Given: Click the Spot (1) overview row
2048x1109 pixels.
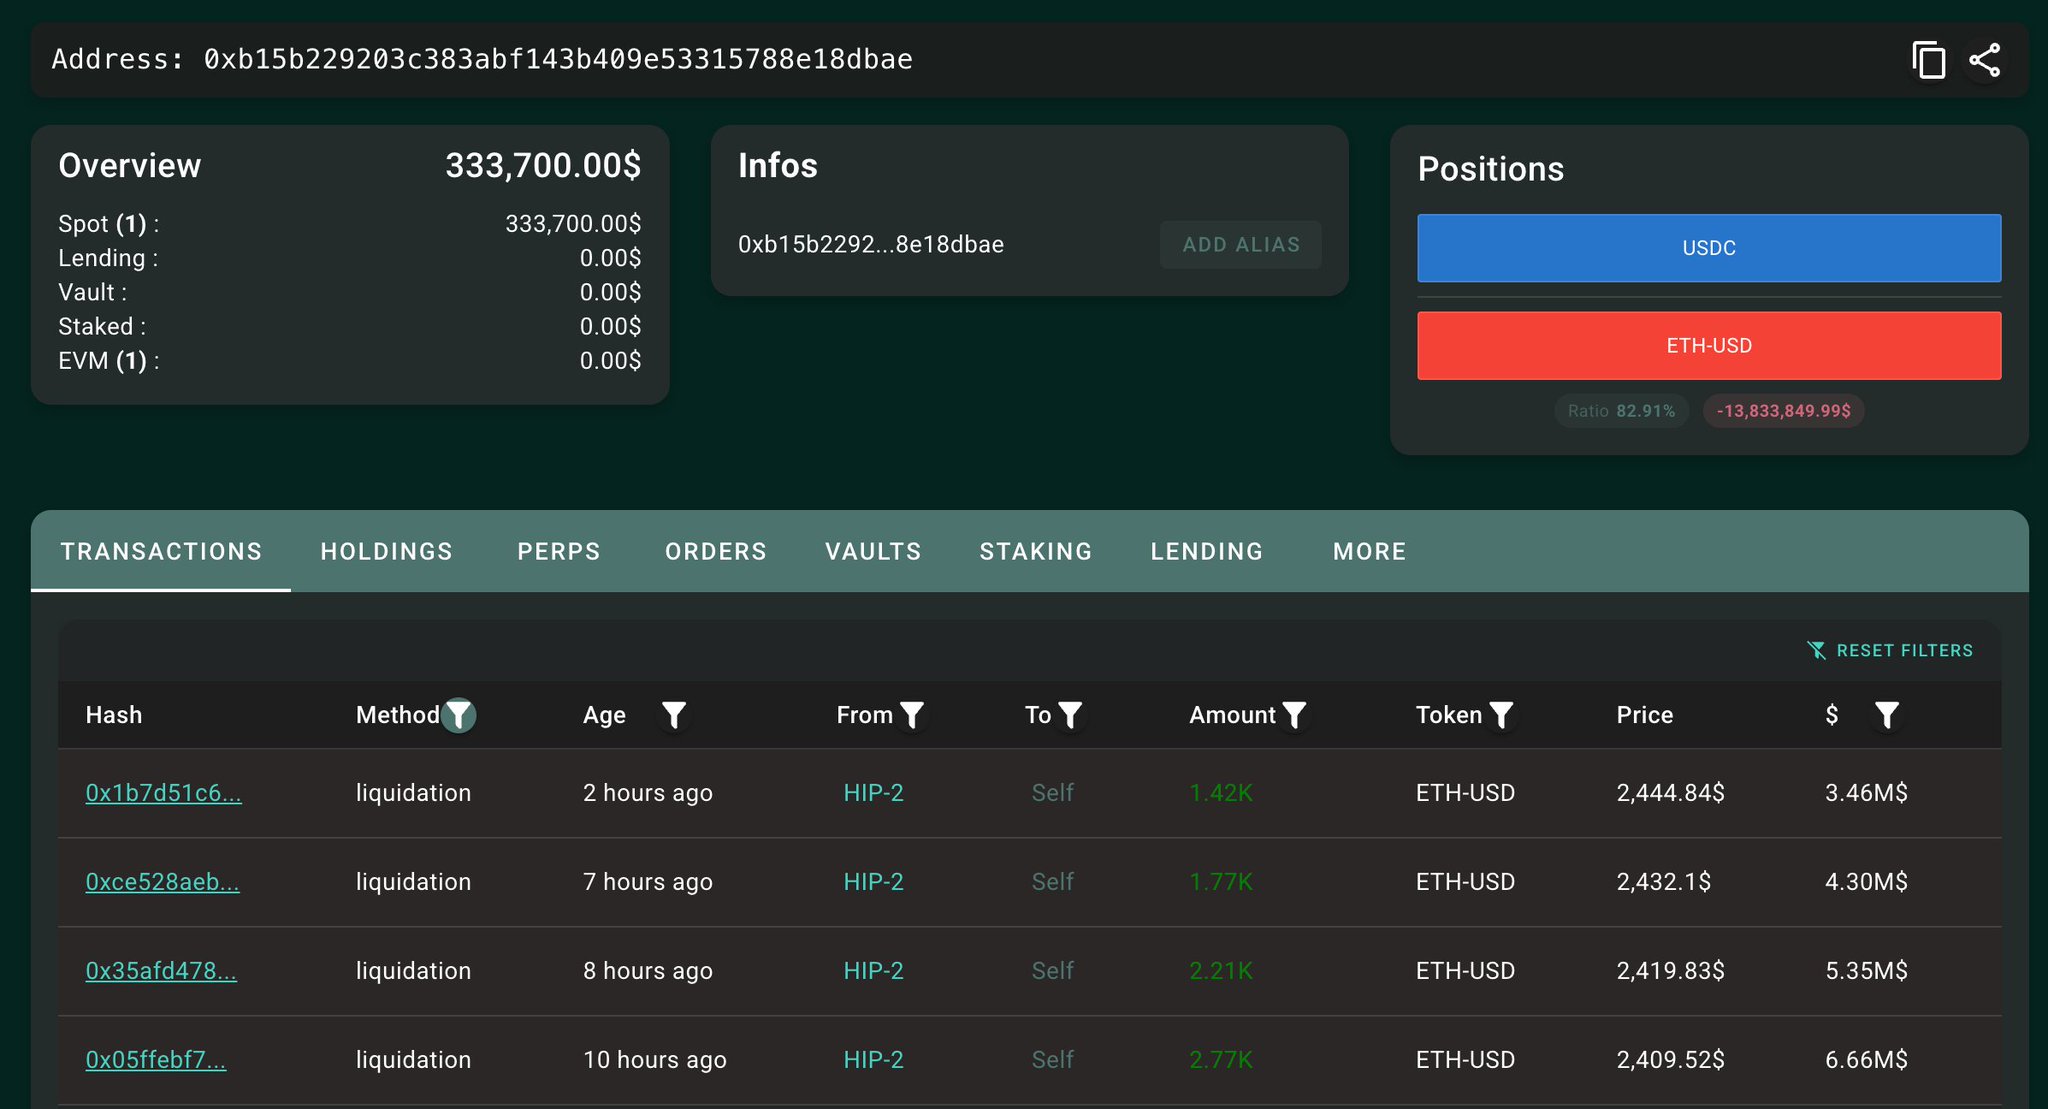Looking at the screenshot, I should pos(350,224).
